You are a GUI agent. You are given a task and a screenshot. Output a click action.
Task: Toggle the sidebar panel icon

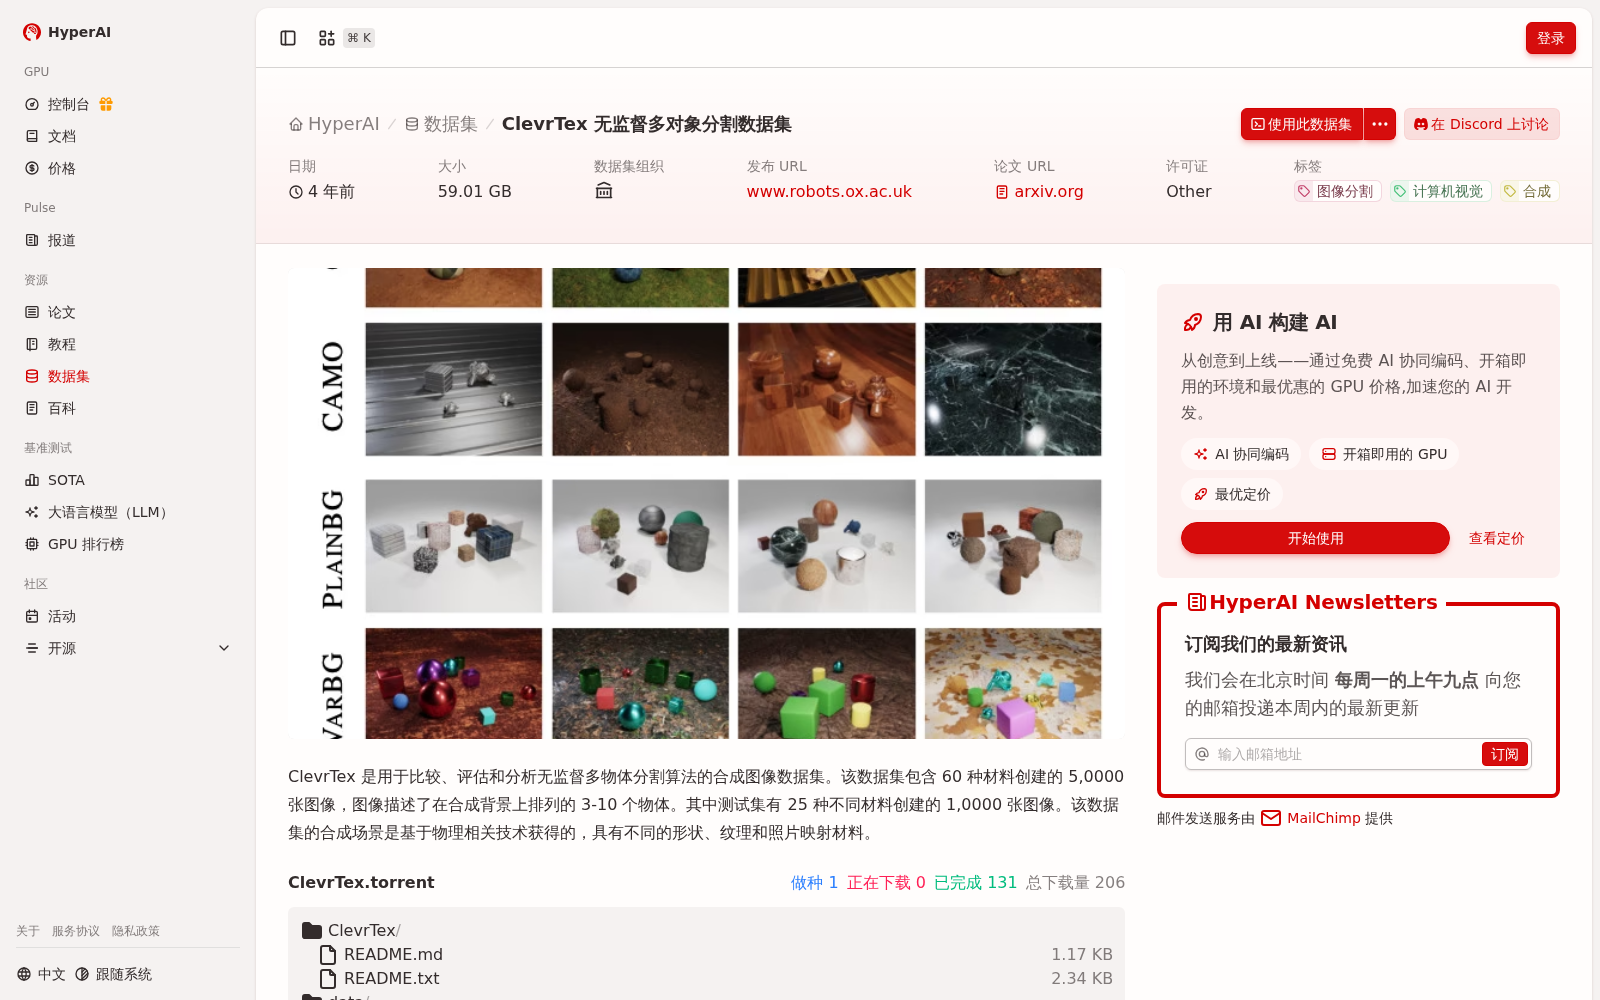click(x=288, y=38)
